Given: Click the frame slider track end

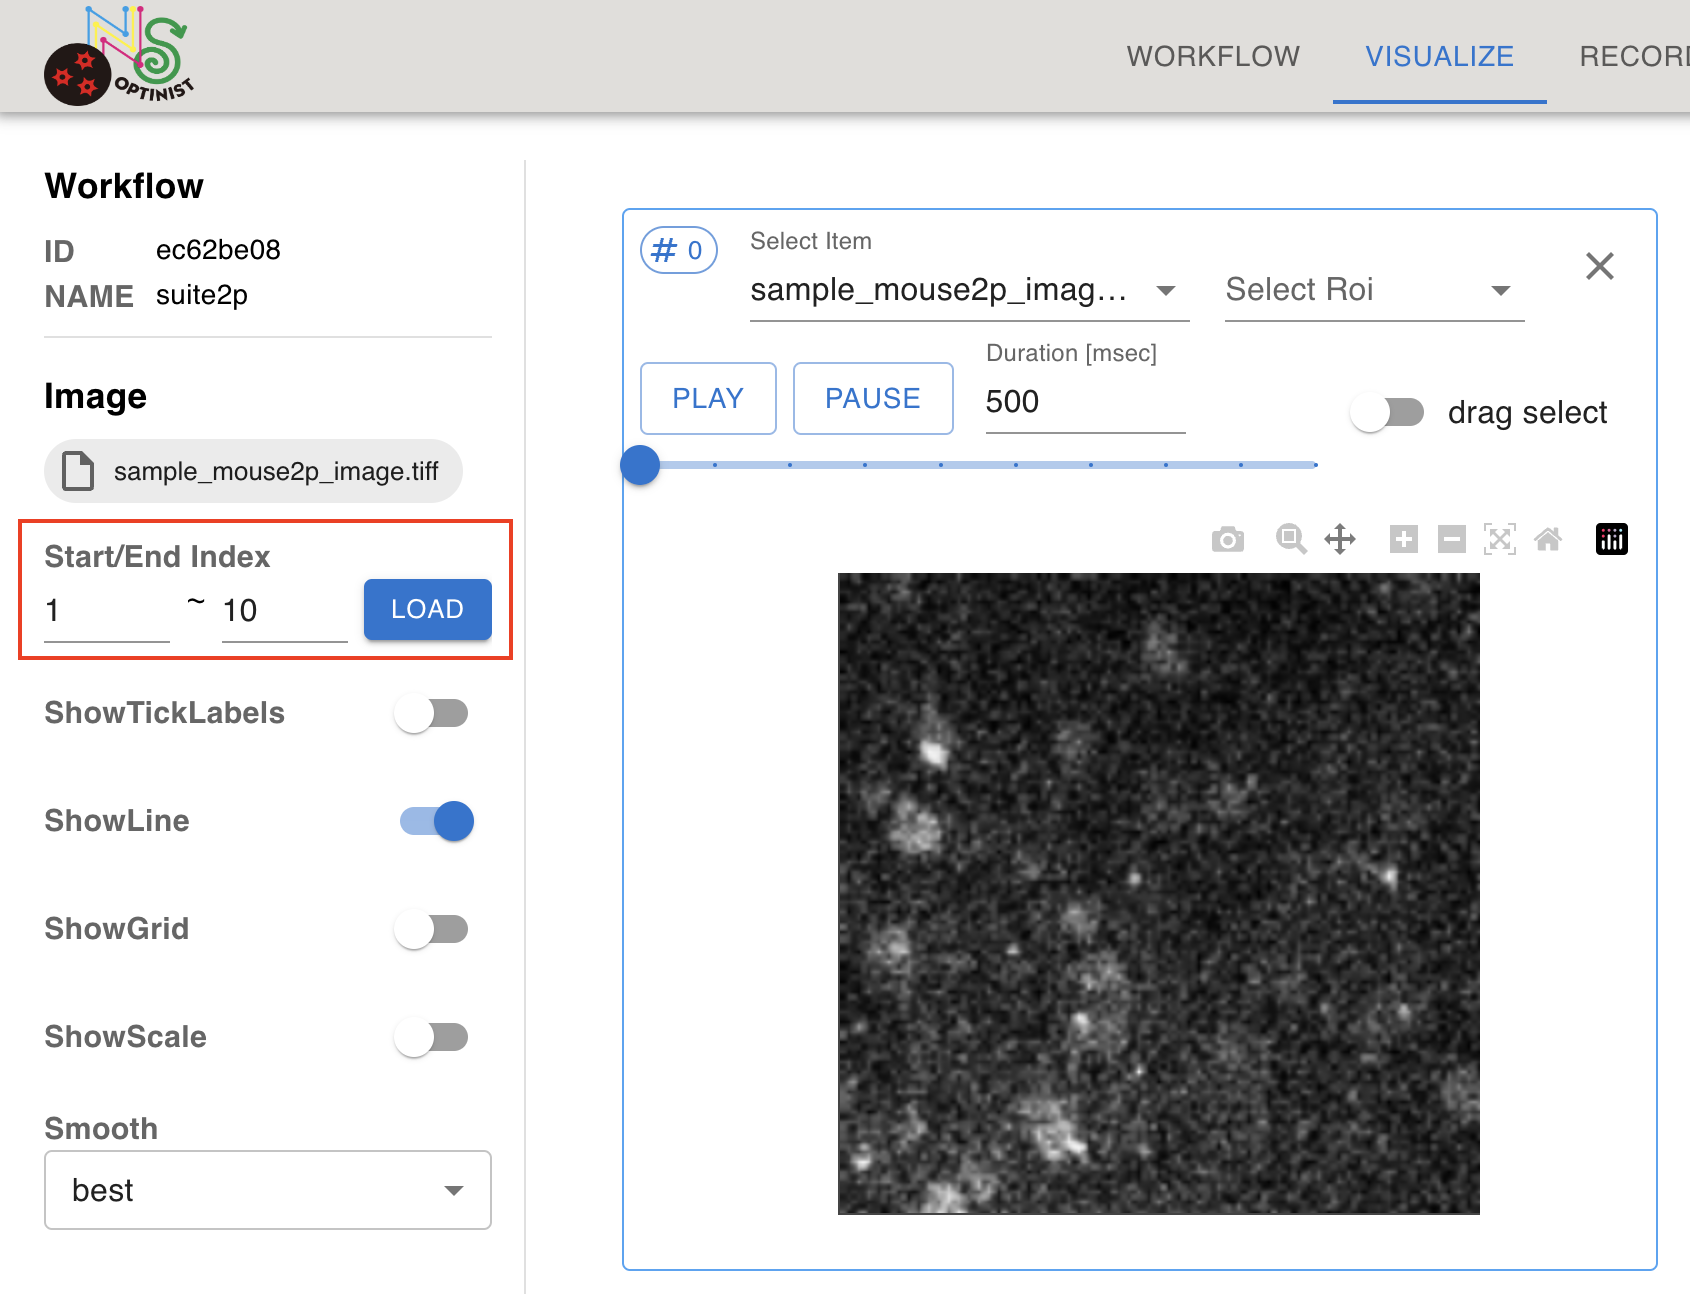Looking at the screenshot, I should [x=1315, y=465].
